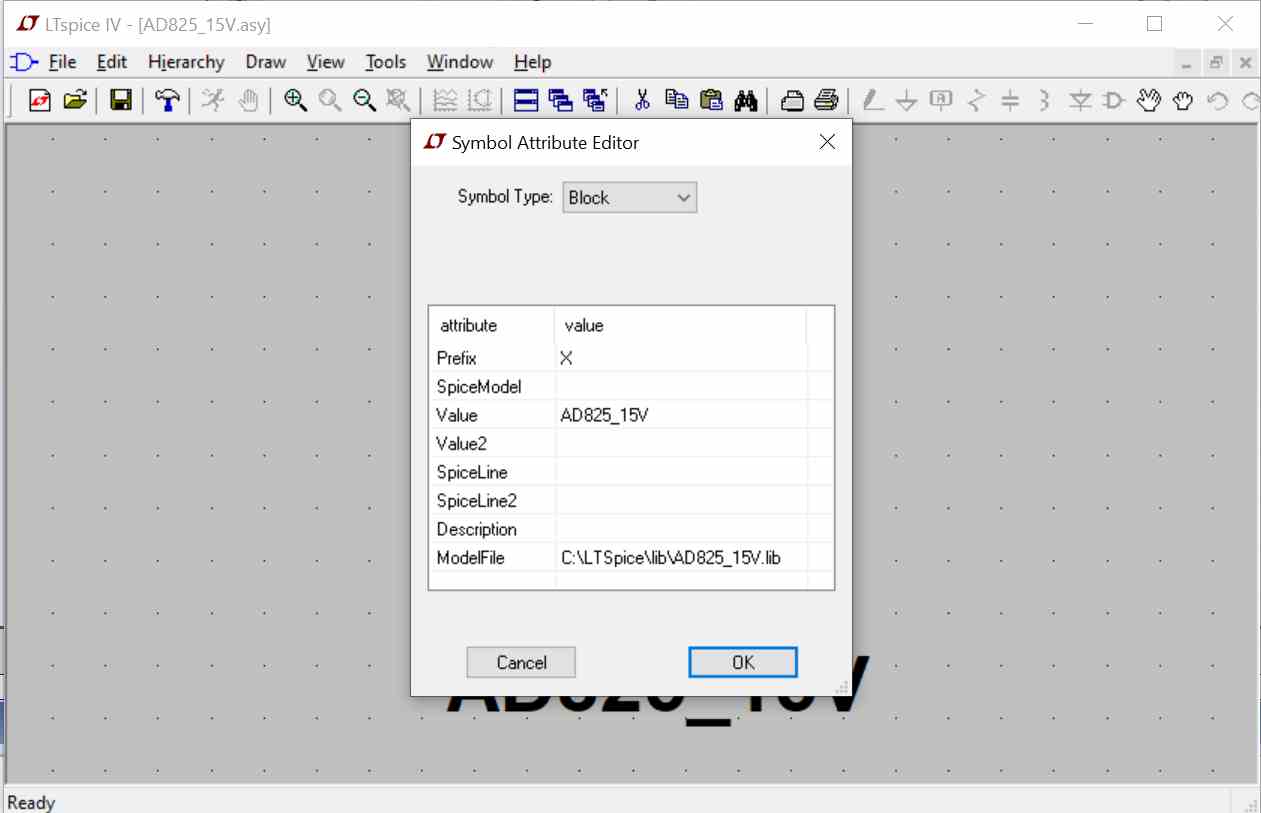Click the 'ModelFile' attribute name
This screenshot has height=813, width=1261.
click(470, 557)
